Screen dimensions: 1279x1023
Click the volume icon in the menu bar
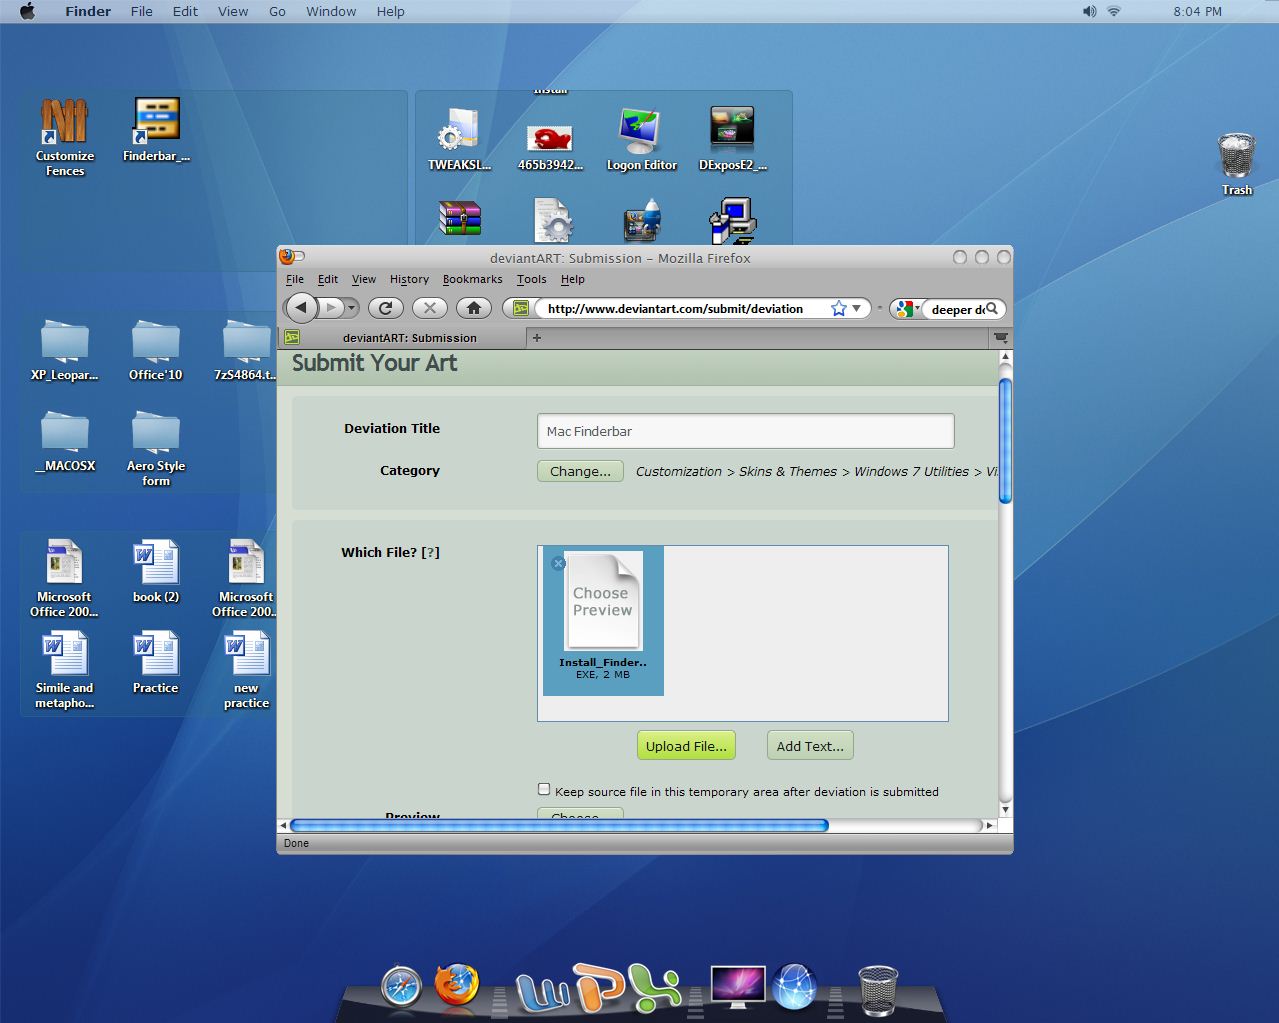[x=1089, y=11]
